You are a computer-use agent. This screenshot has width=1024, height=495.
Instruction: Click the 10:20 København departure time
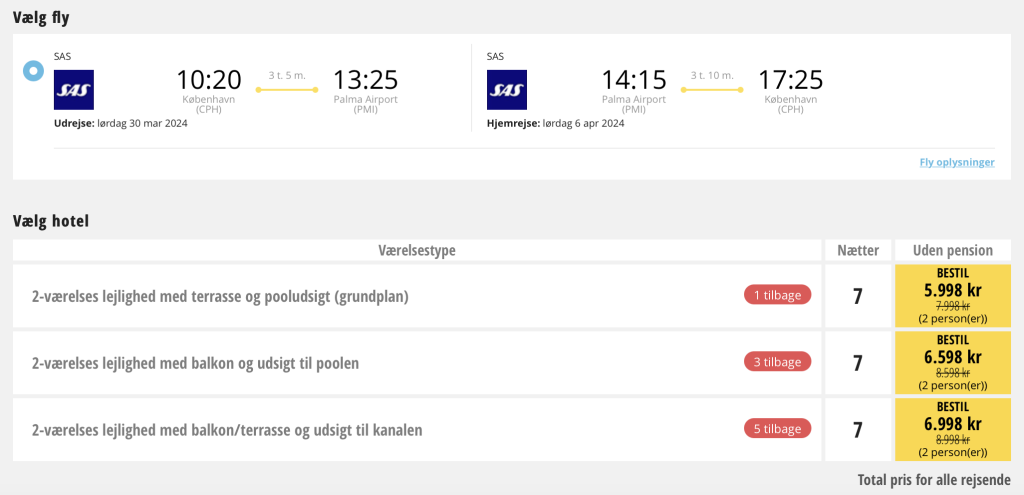click(x=209, y=80)
